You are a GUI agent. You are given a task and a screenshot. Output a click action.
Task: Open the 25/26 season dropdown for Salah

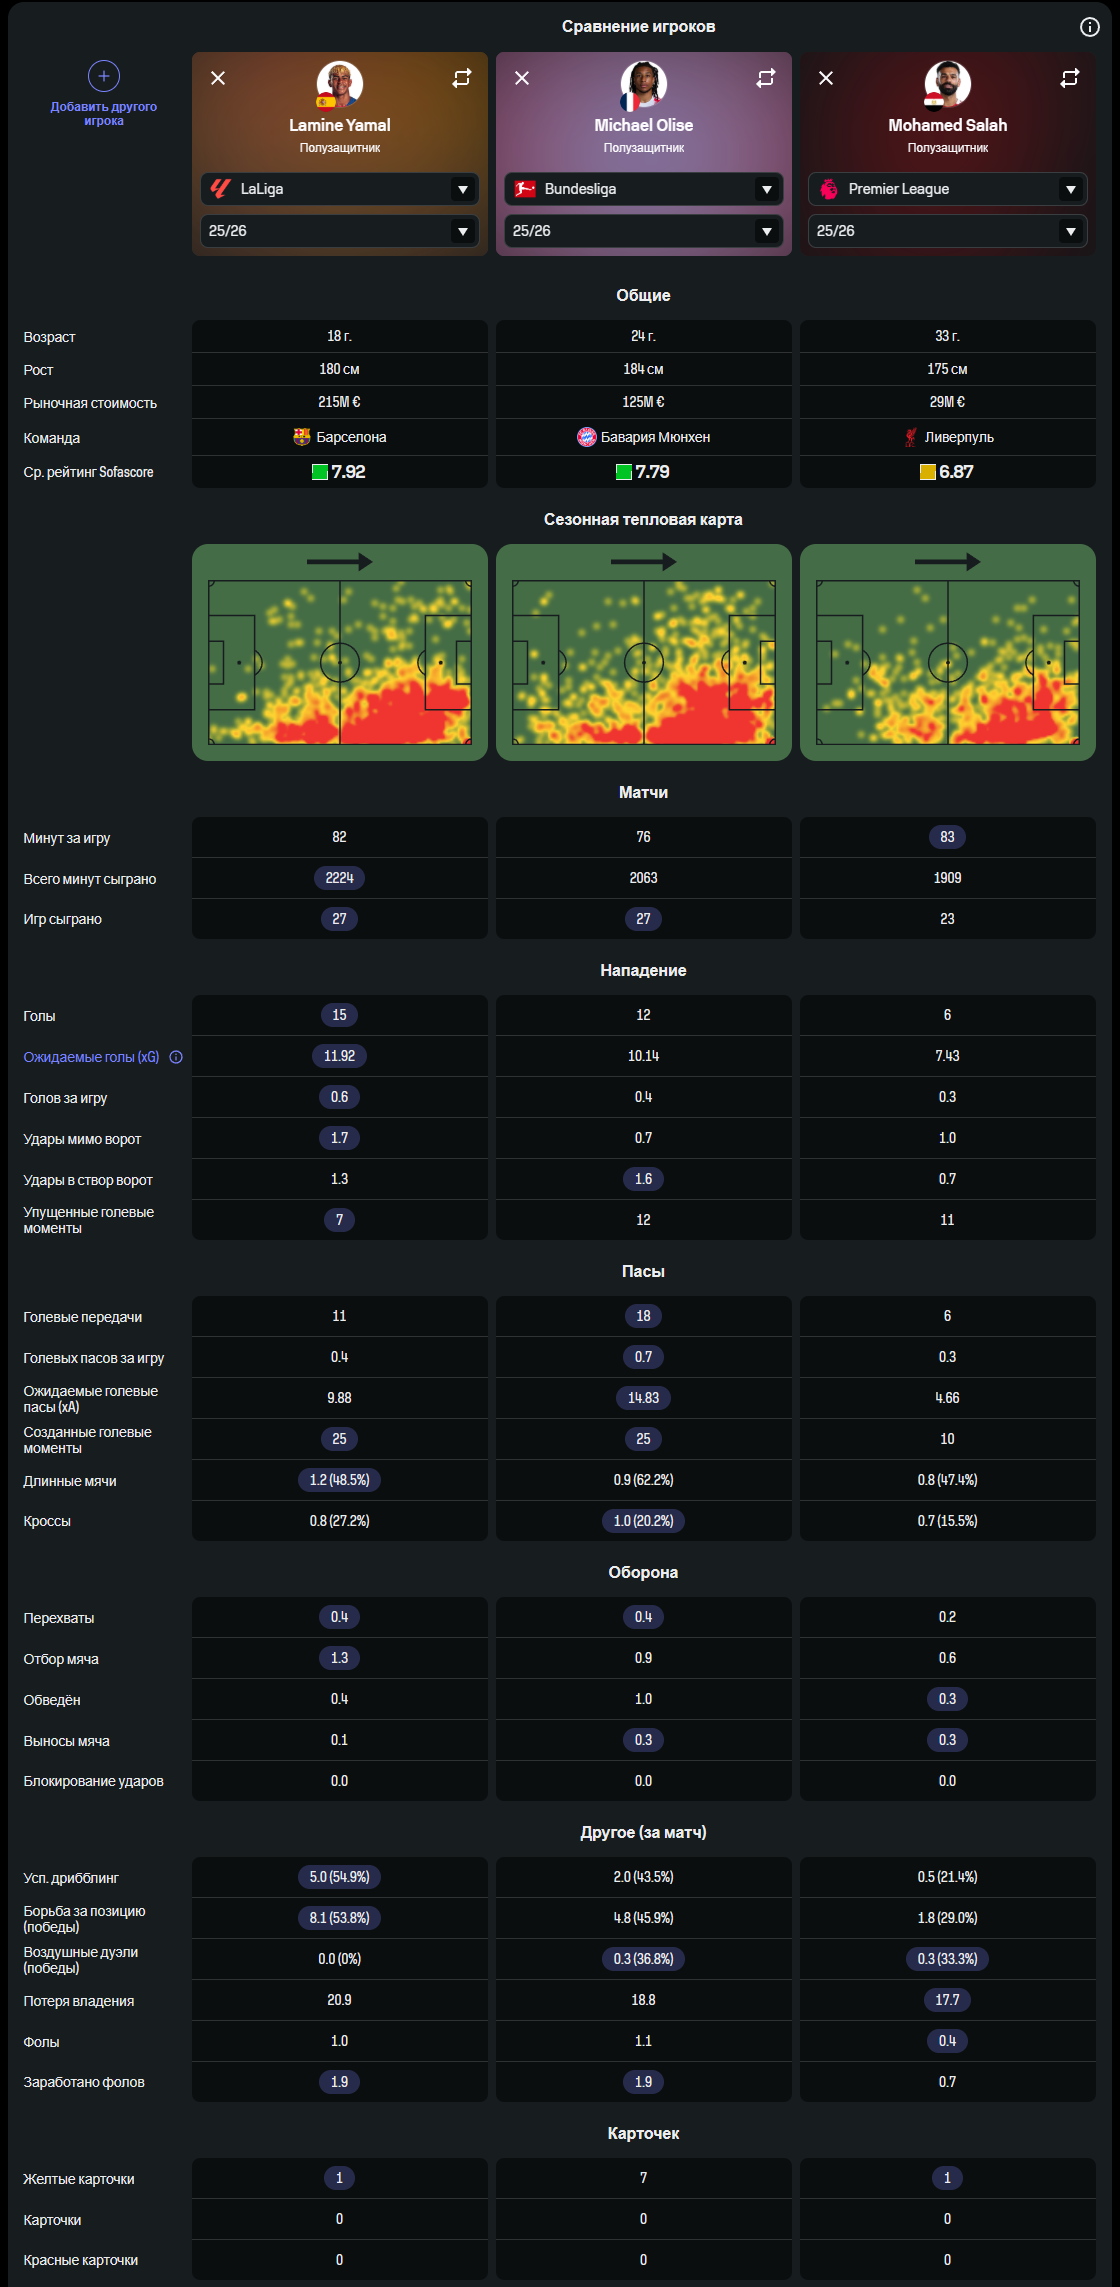click(x=948, y=231)
